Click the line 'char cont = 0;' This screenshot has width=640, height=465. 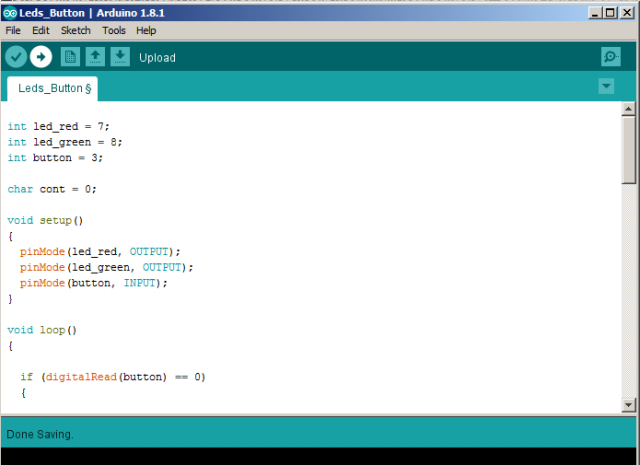[52, 189]
